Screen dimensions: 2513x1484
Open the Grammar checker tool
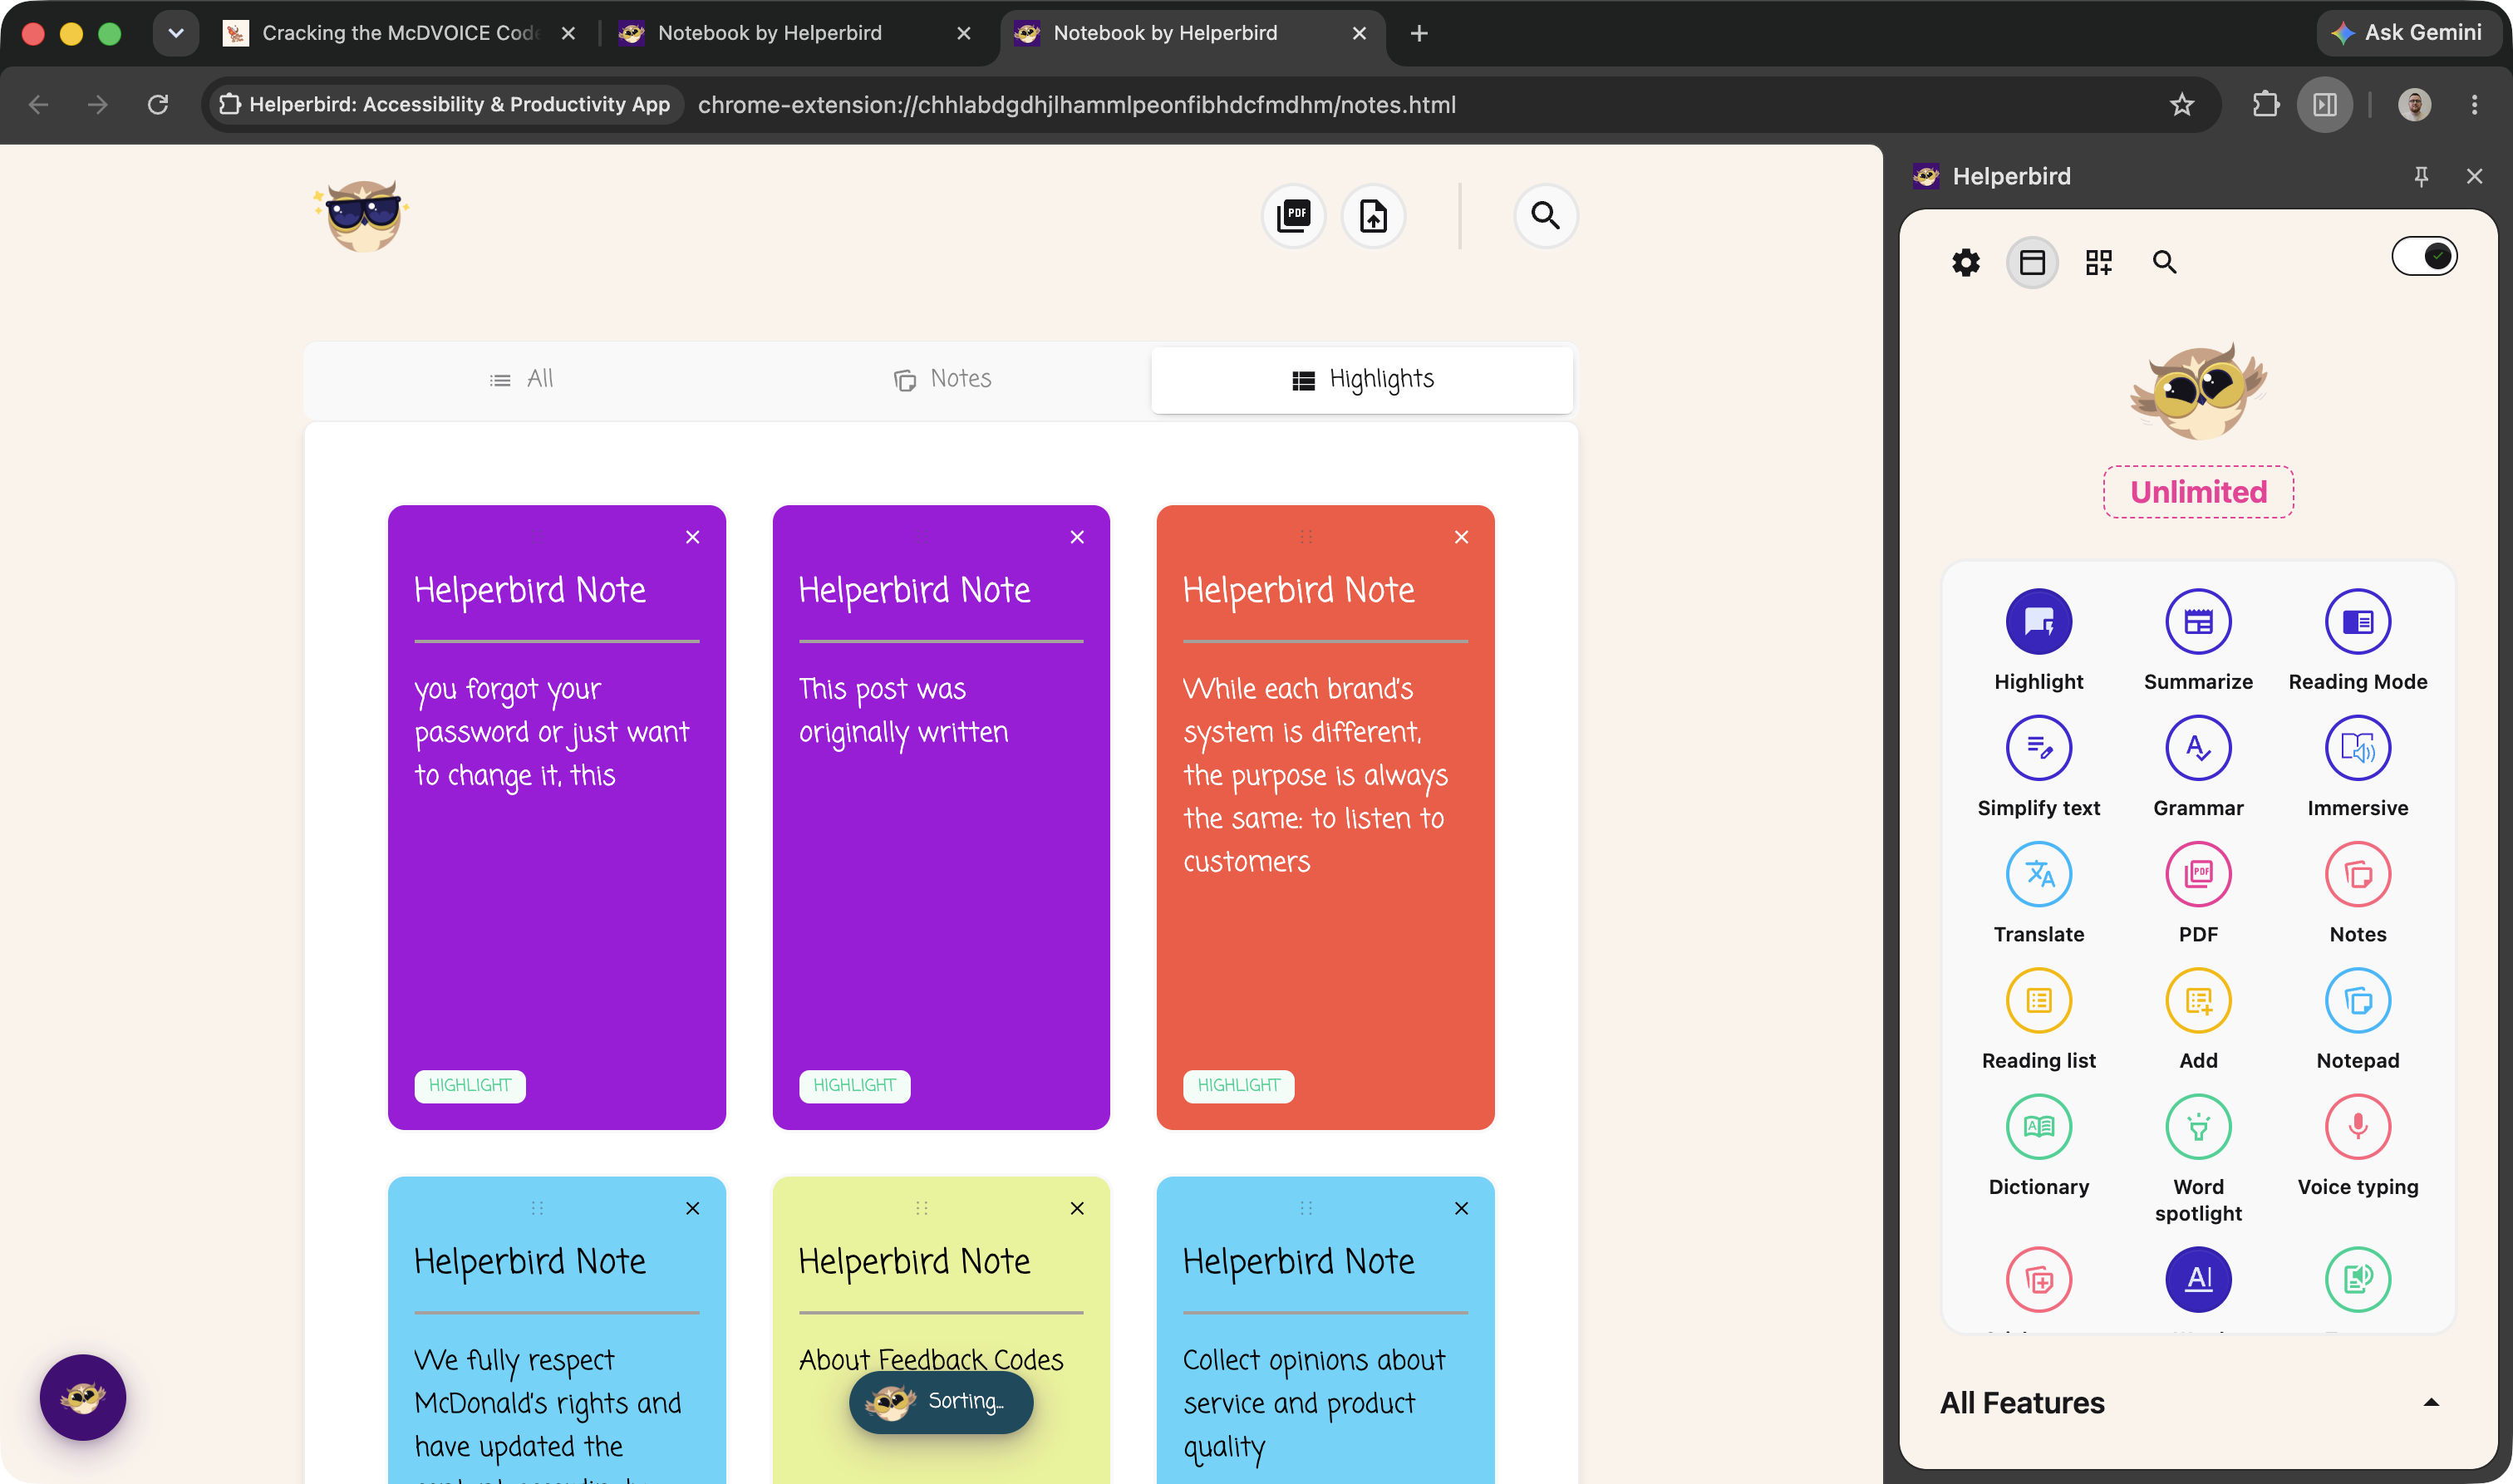pyautogui.click(x=2198, y=748)
